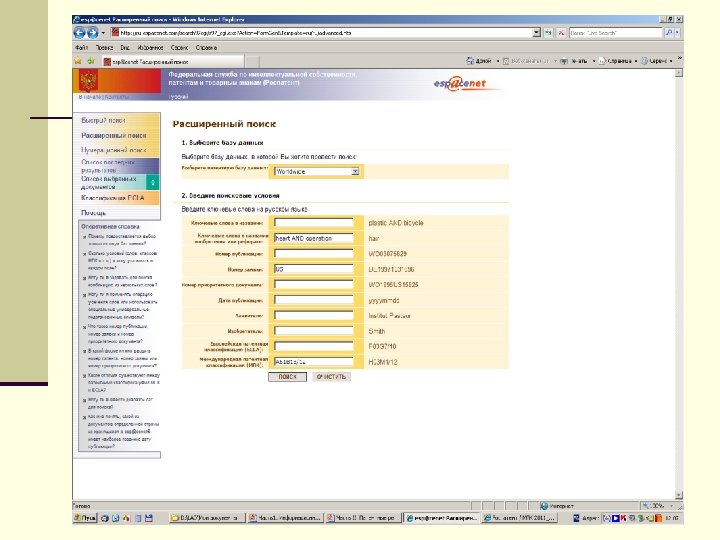This screenshot has width=720, height=540.
Task: Click the publication date input field
Action: coord(314,300)
